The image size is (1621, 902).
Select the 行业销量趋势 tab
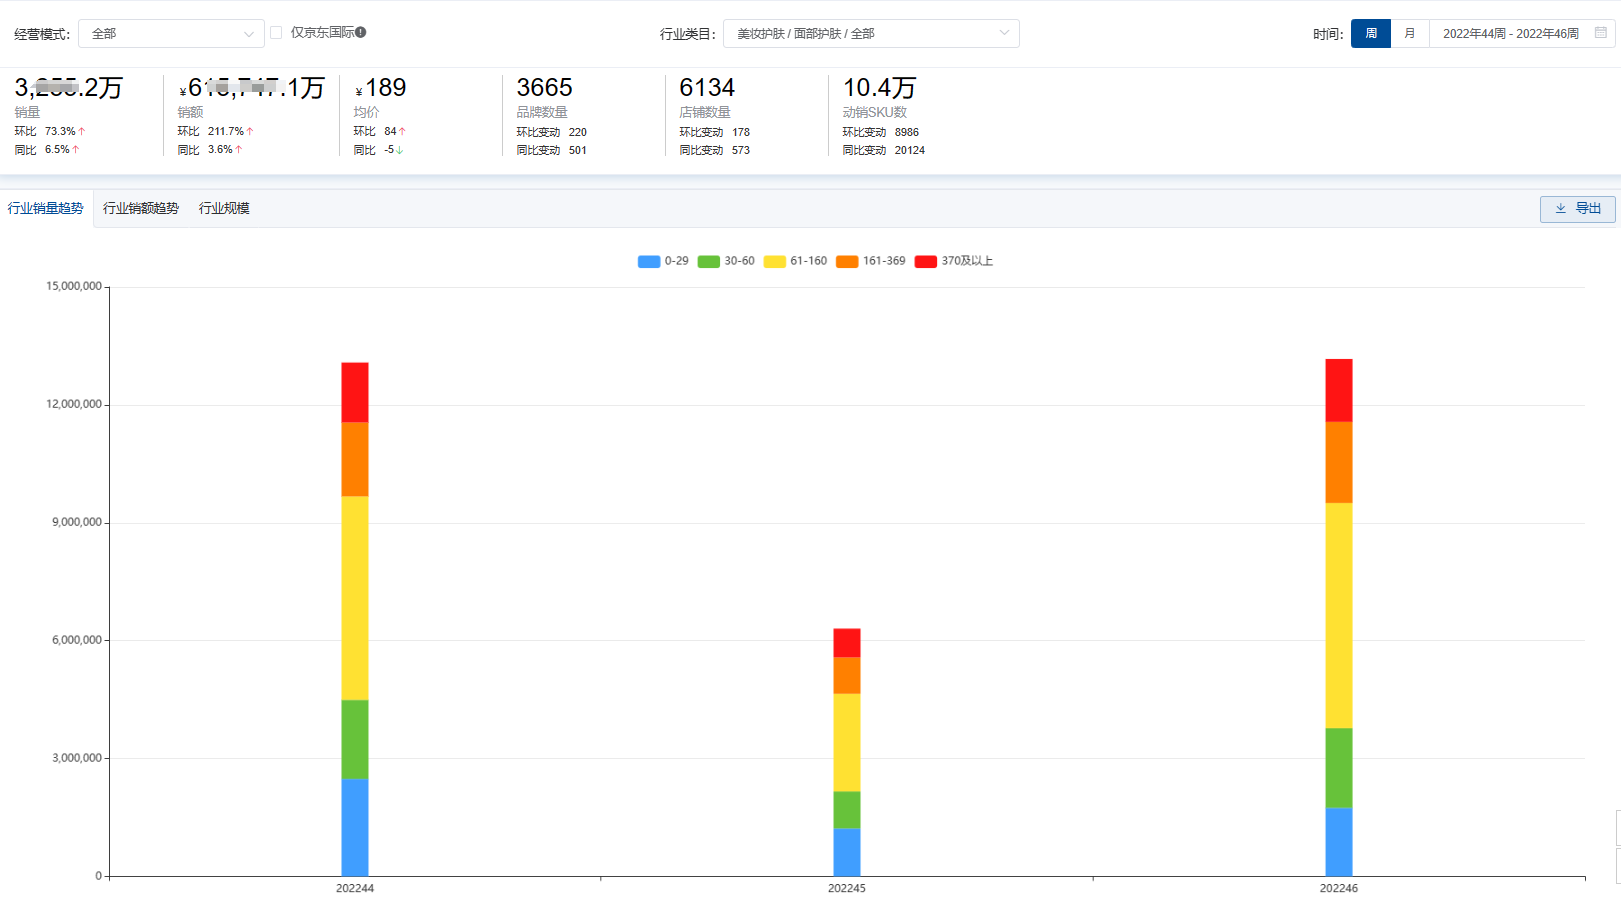pyautogui.click(x=46, y=208)
